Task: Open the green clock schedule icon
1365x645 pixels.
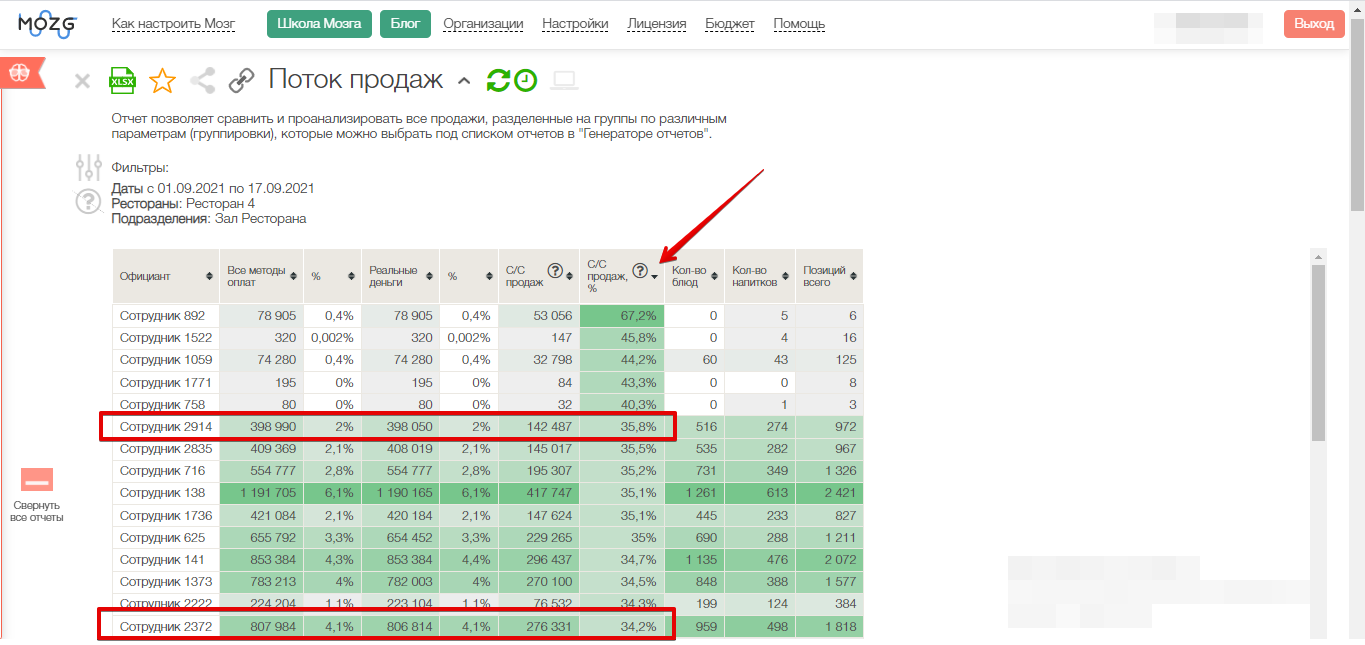Action: pyautogui.click(x=525, y=80)
